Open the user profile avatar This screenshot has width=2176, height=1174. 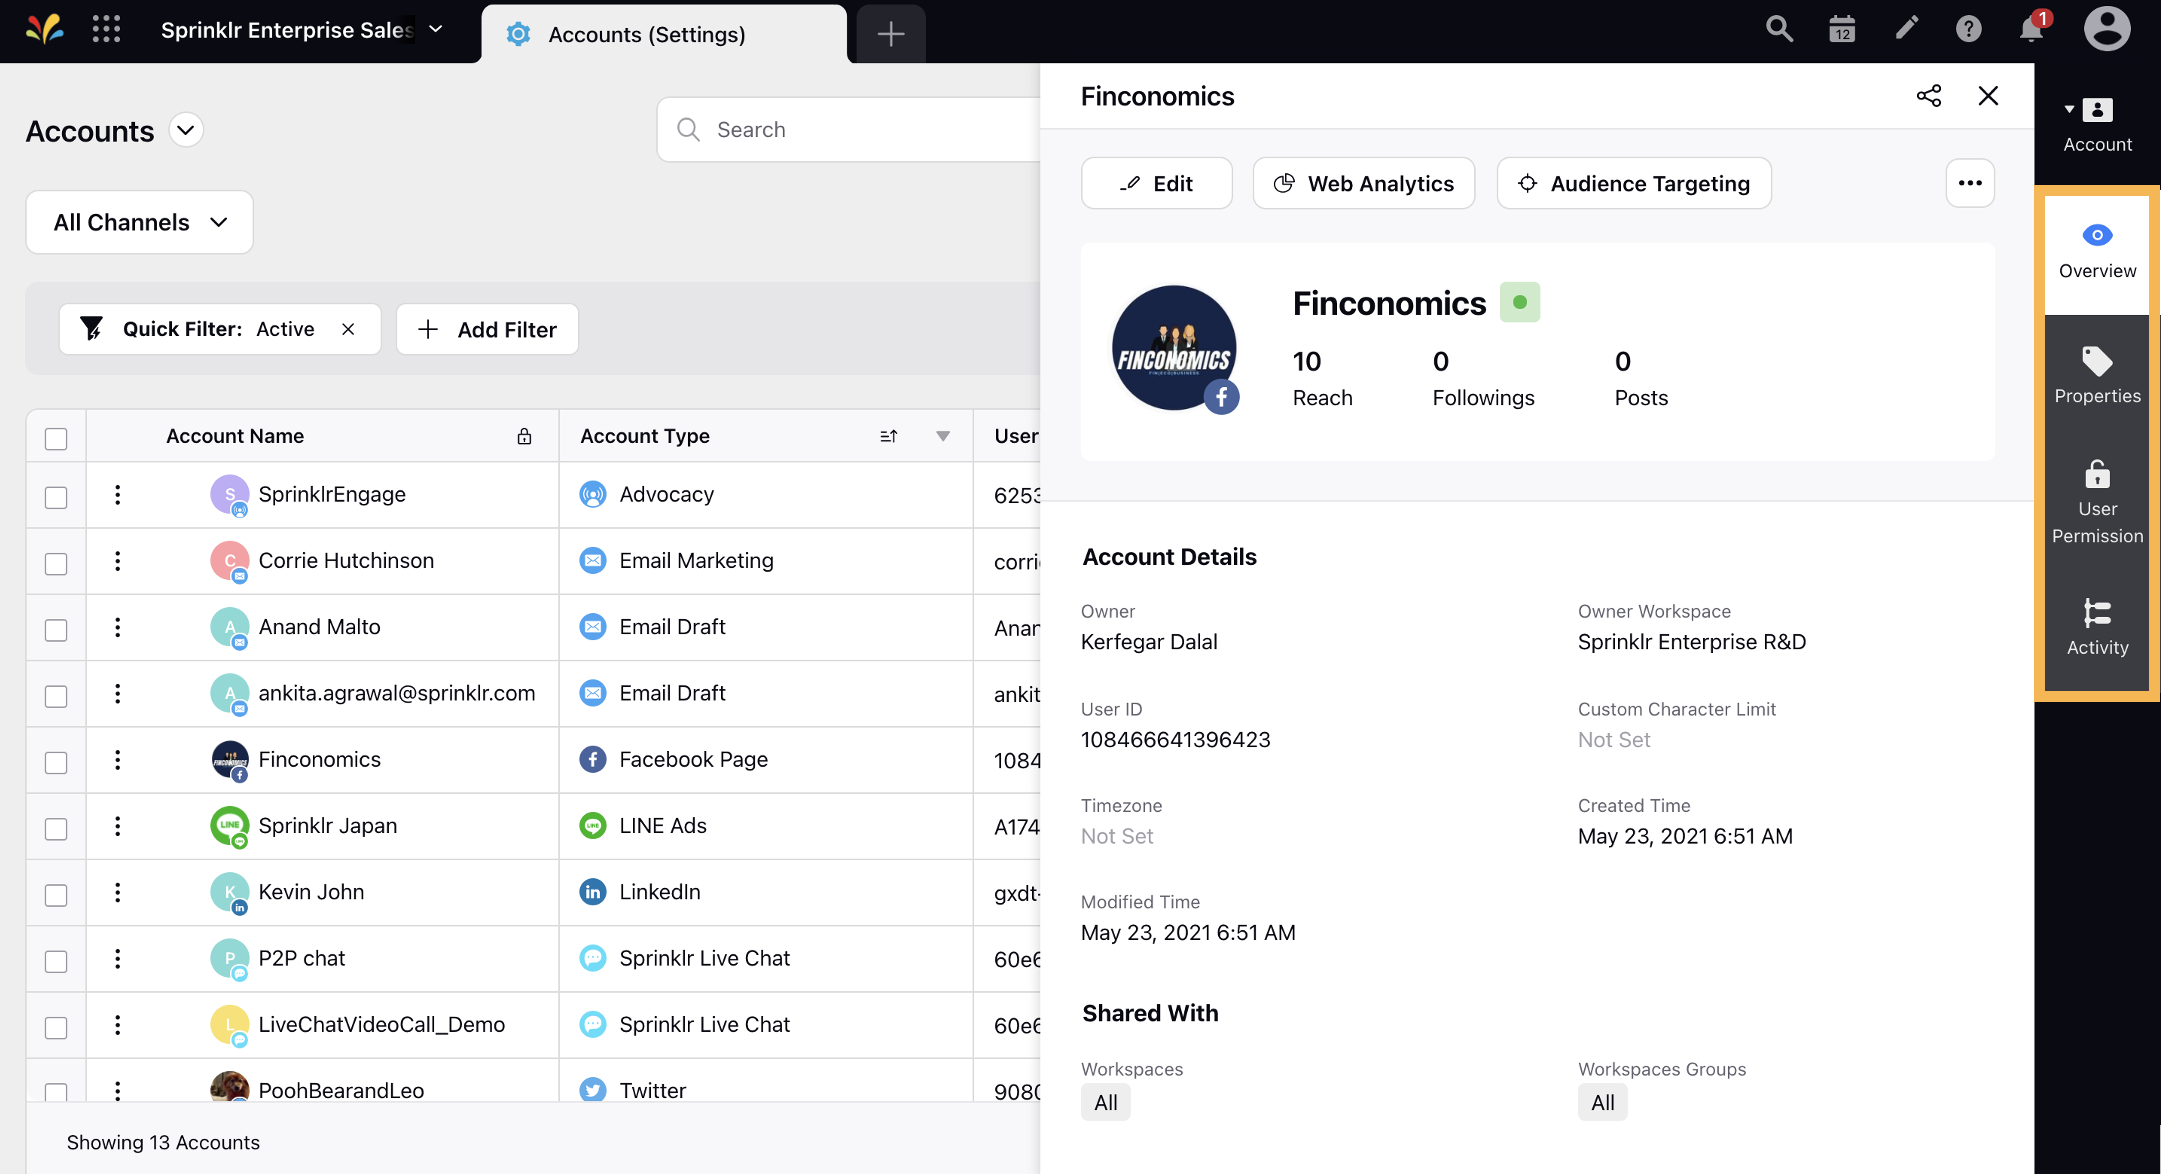point(2107,29)
